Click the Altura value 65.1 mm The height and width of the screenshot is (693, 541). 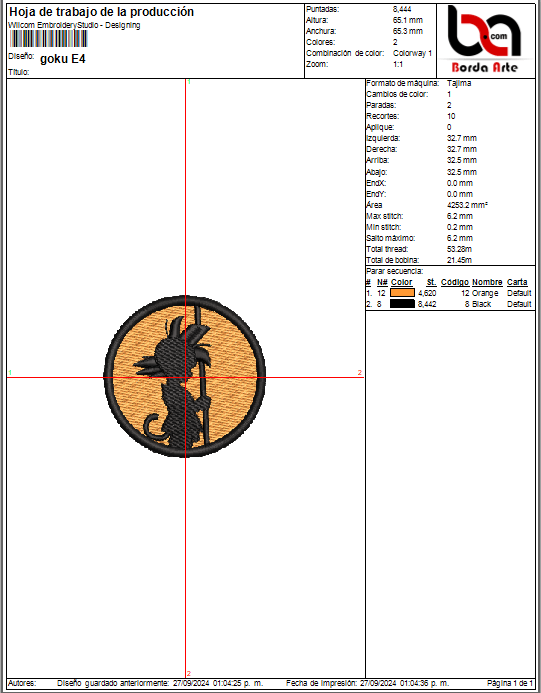click(408, 20)
